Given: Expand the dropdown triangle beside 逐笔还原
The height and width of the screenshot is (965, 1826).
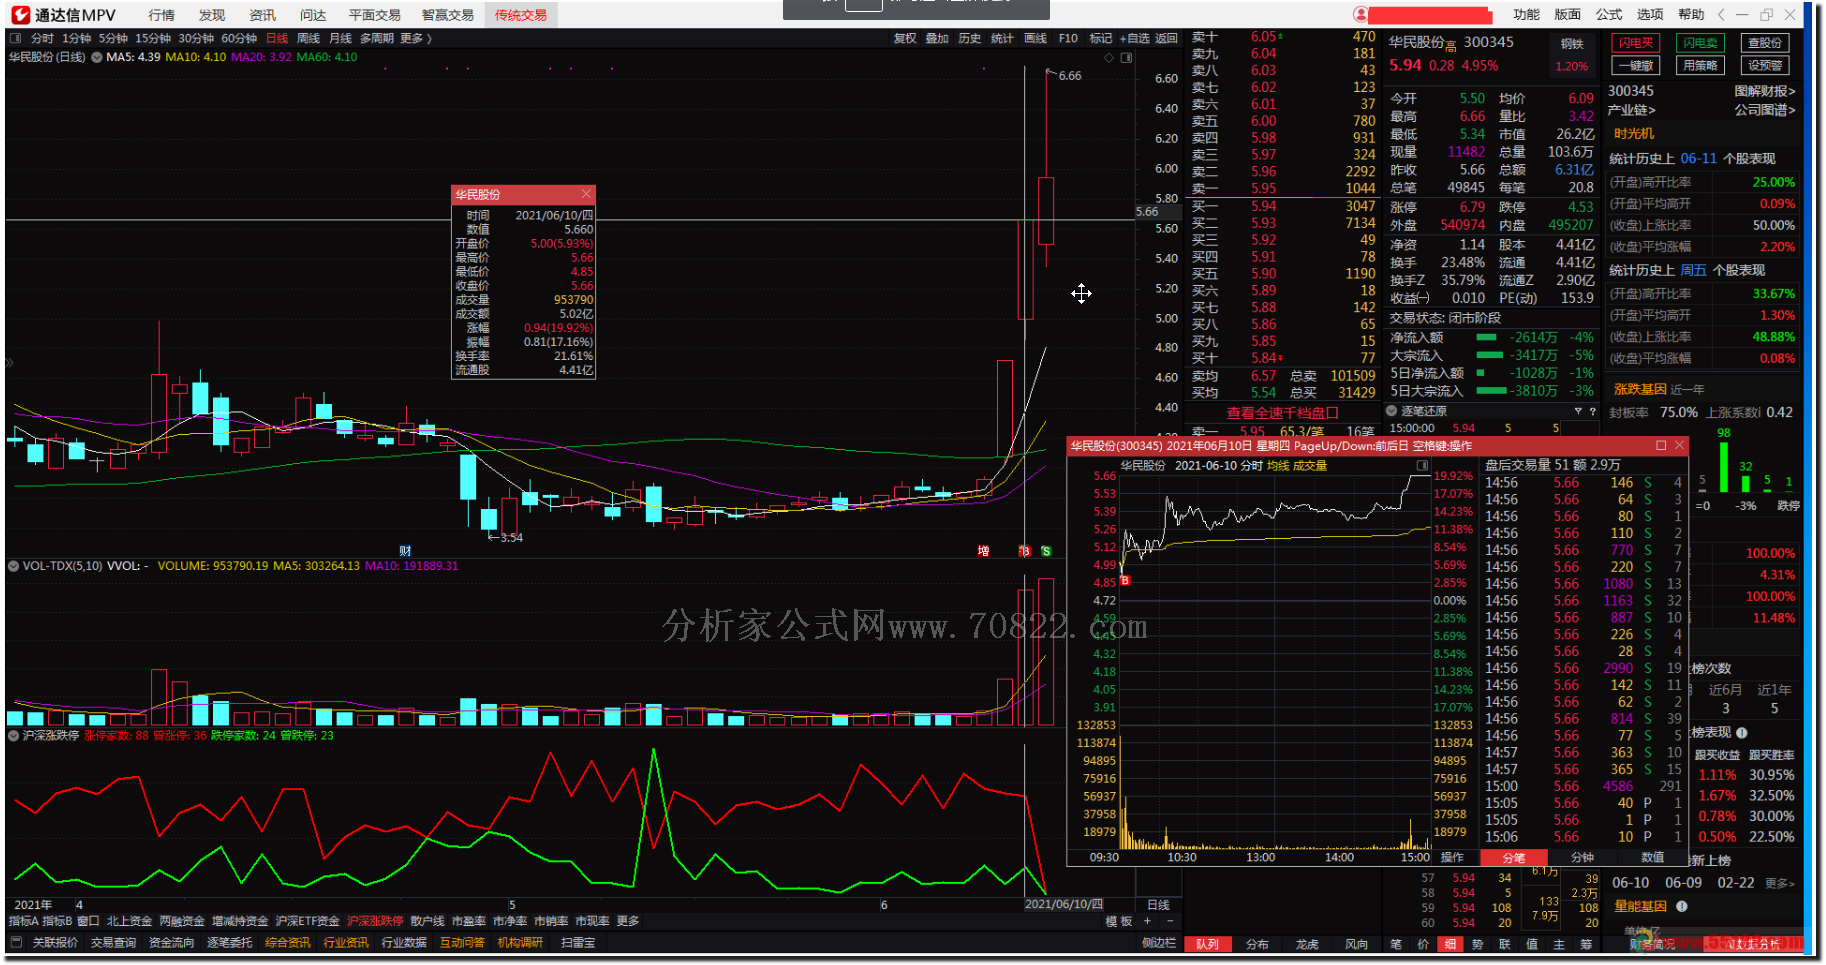Looking at the screenshot, I should point(1578,411).
